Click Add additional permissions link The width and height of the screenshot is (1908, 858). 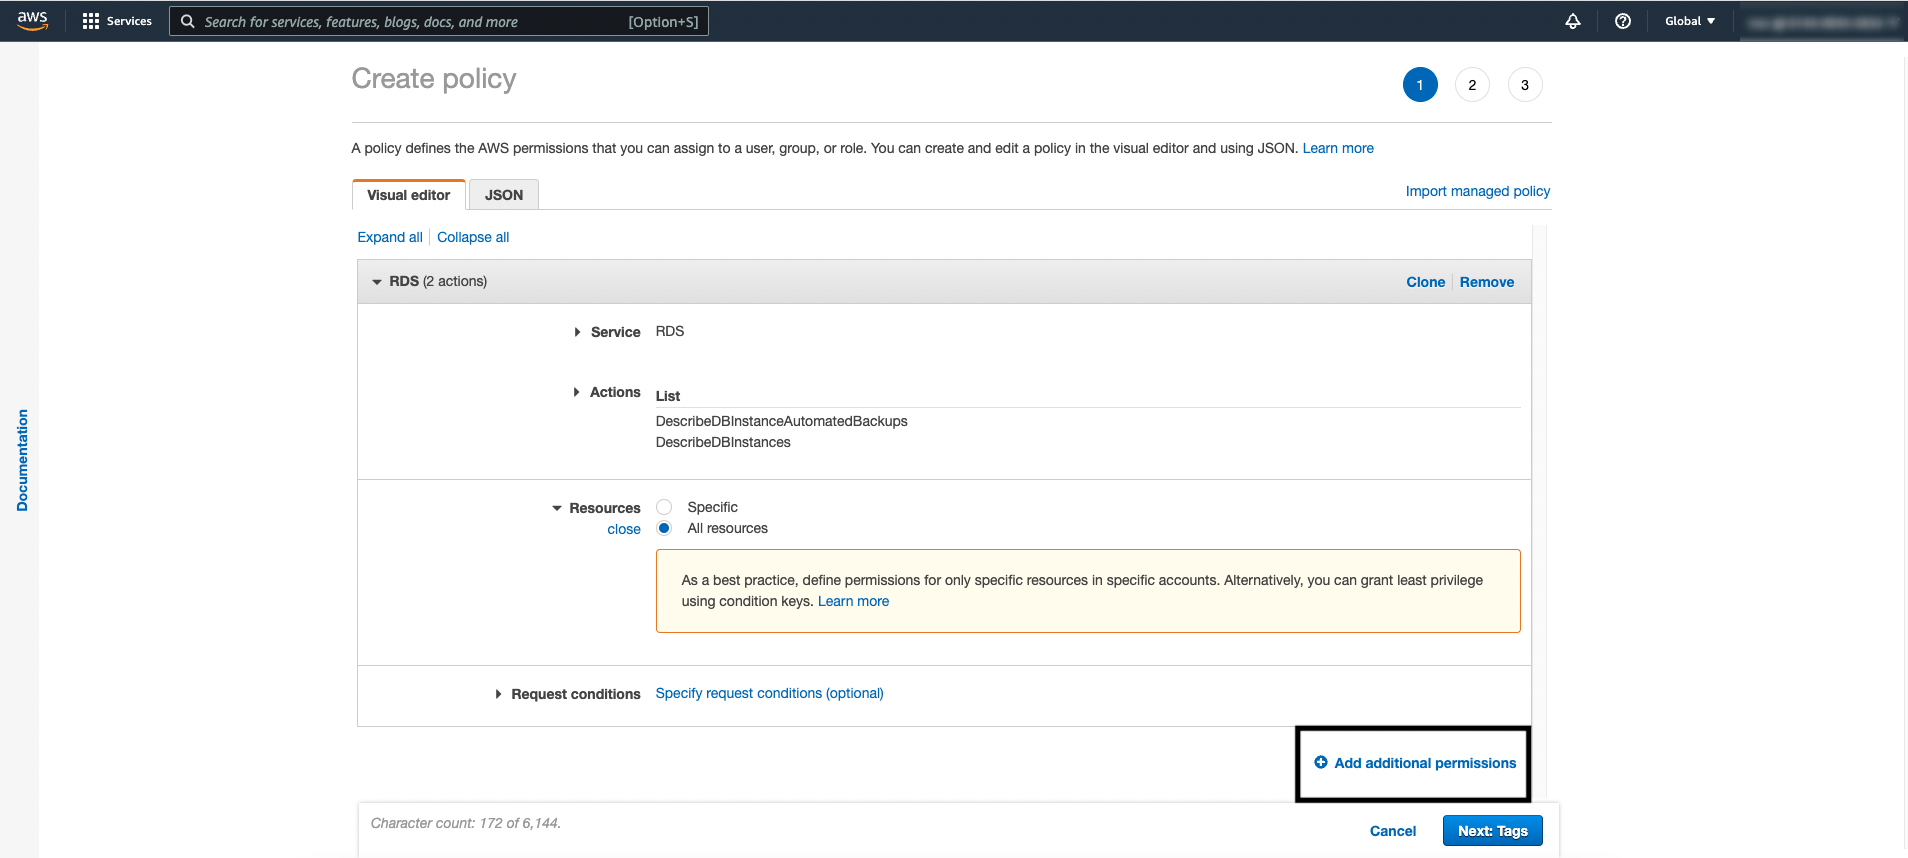tap(1425, 763)
